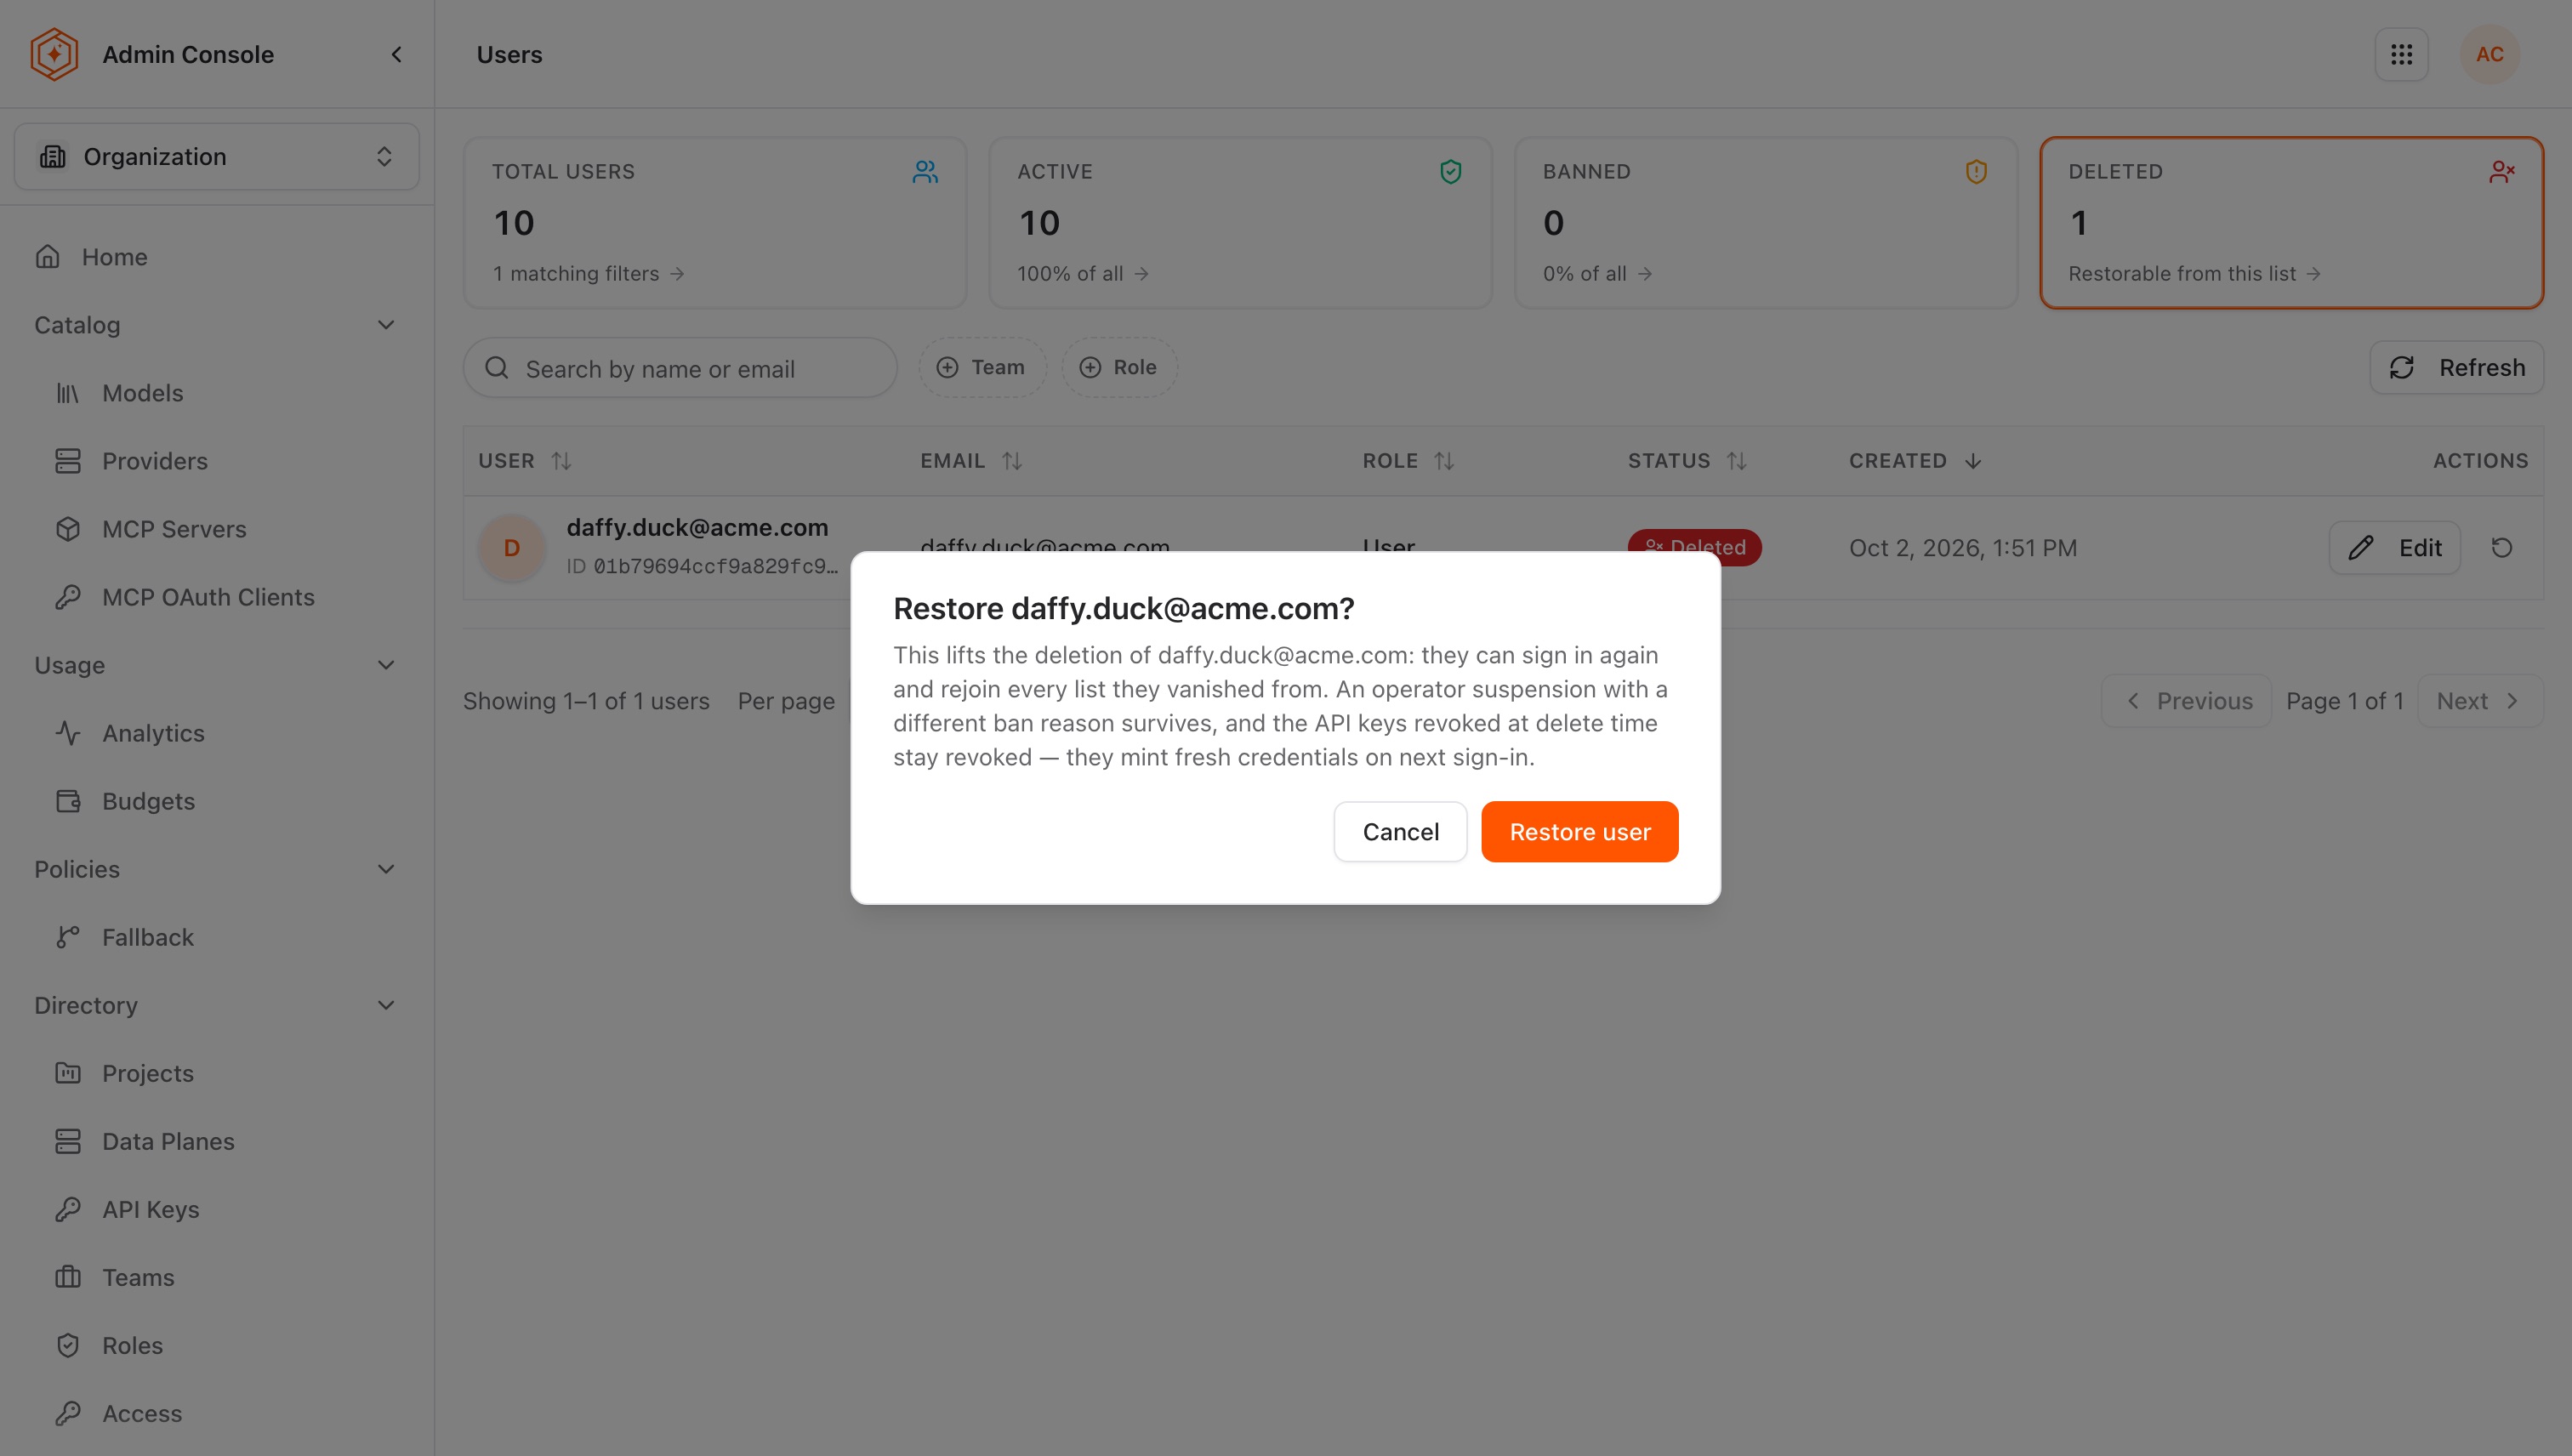
Task: Open the apps grid menu icon
Action: point(2401,54)
